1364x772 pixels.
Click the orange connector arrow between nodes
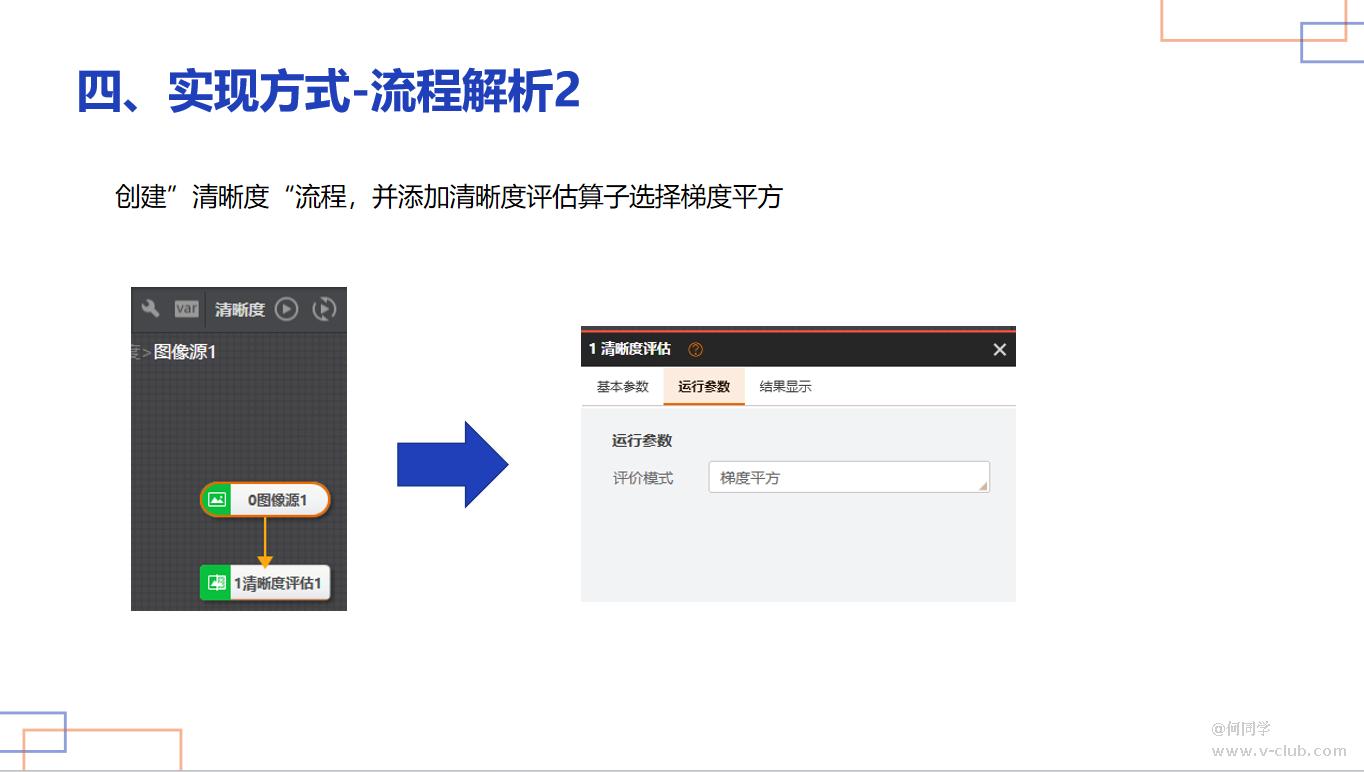point(265,542)
